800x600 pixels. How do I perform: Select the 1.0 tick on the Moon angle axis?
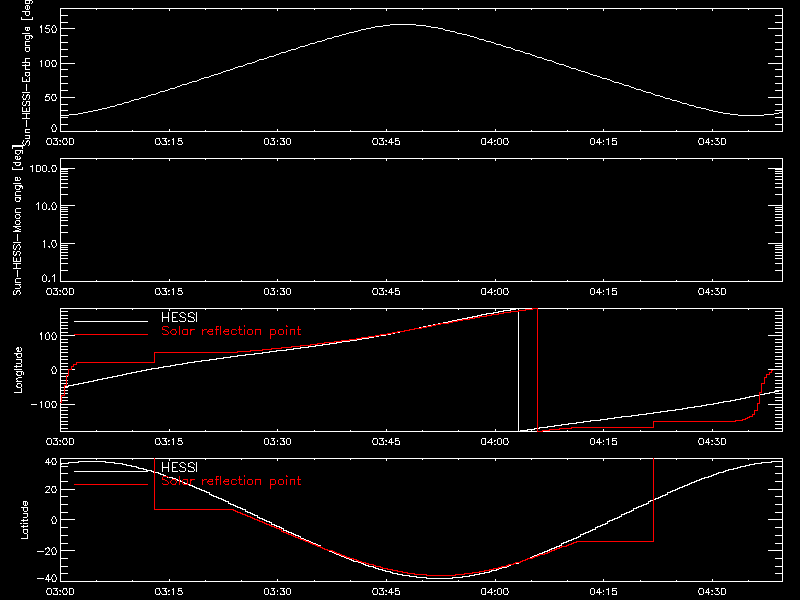click(49, 244)
